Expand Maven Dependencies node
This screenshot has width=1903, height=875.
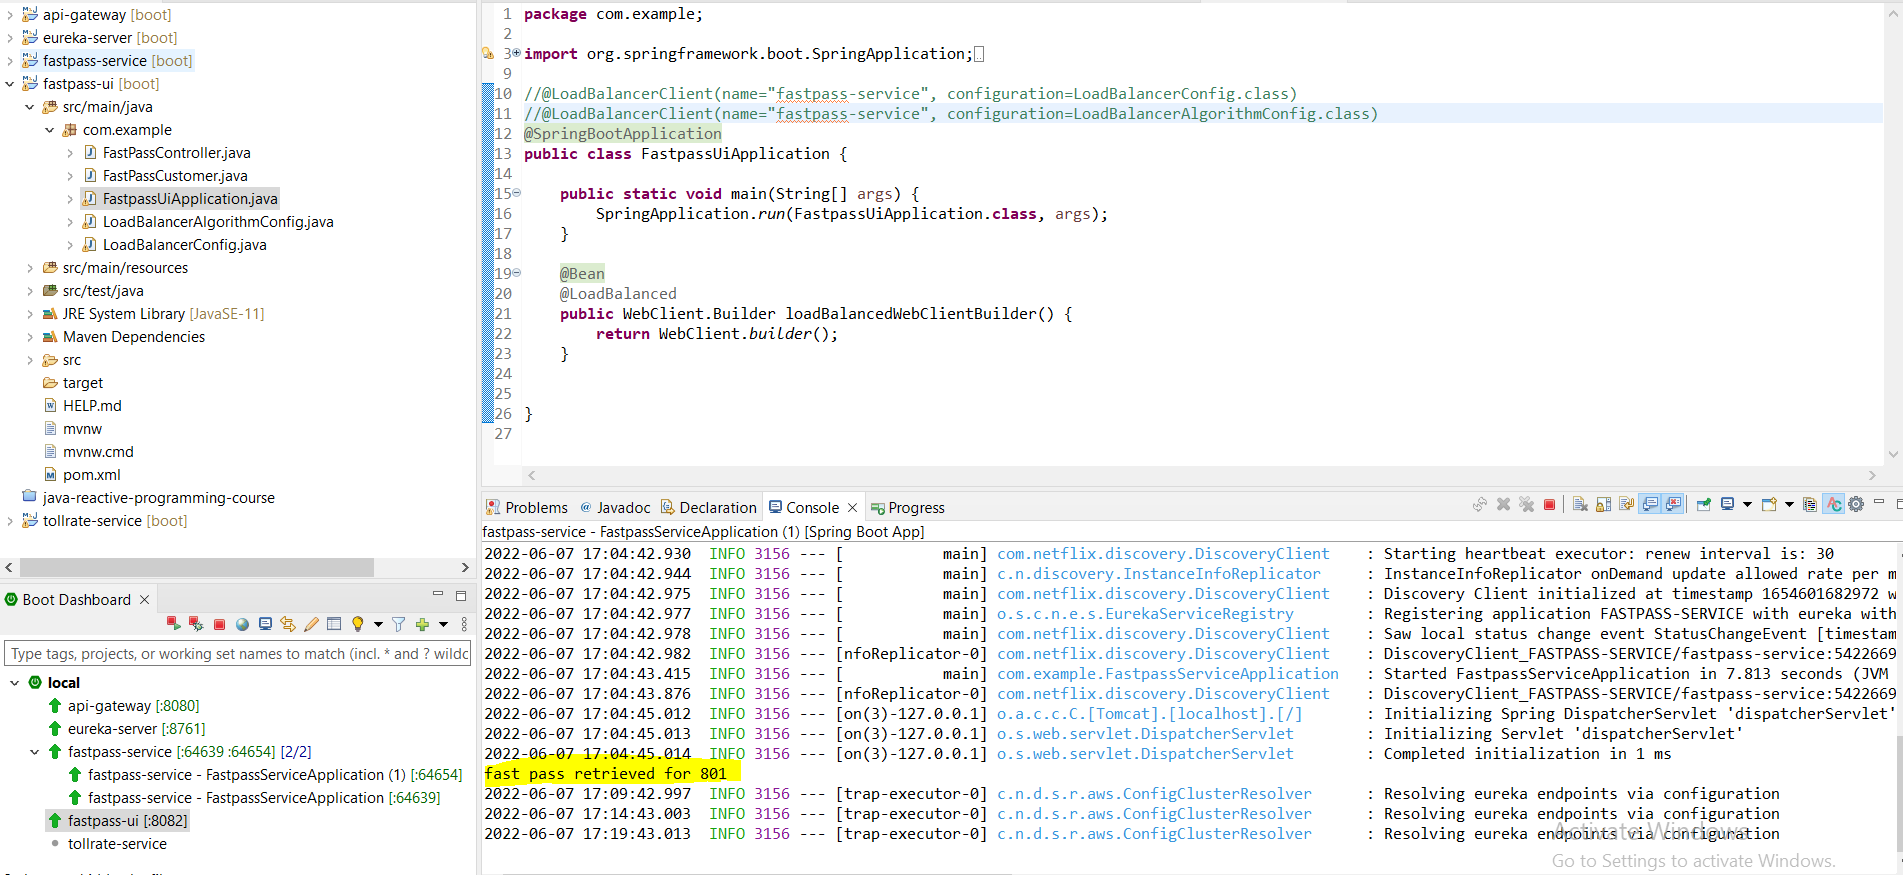(x=30, y=337)
